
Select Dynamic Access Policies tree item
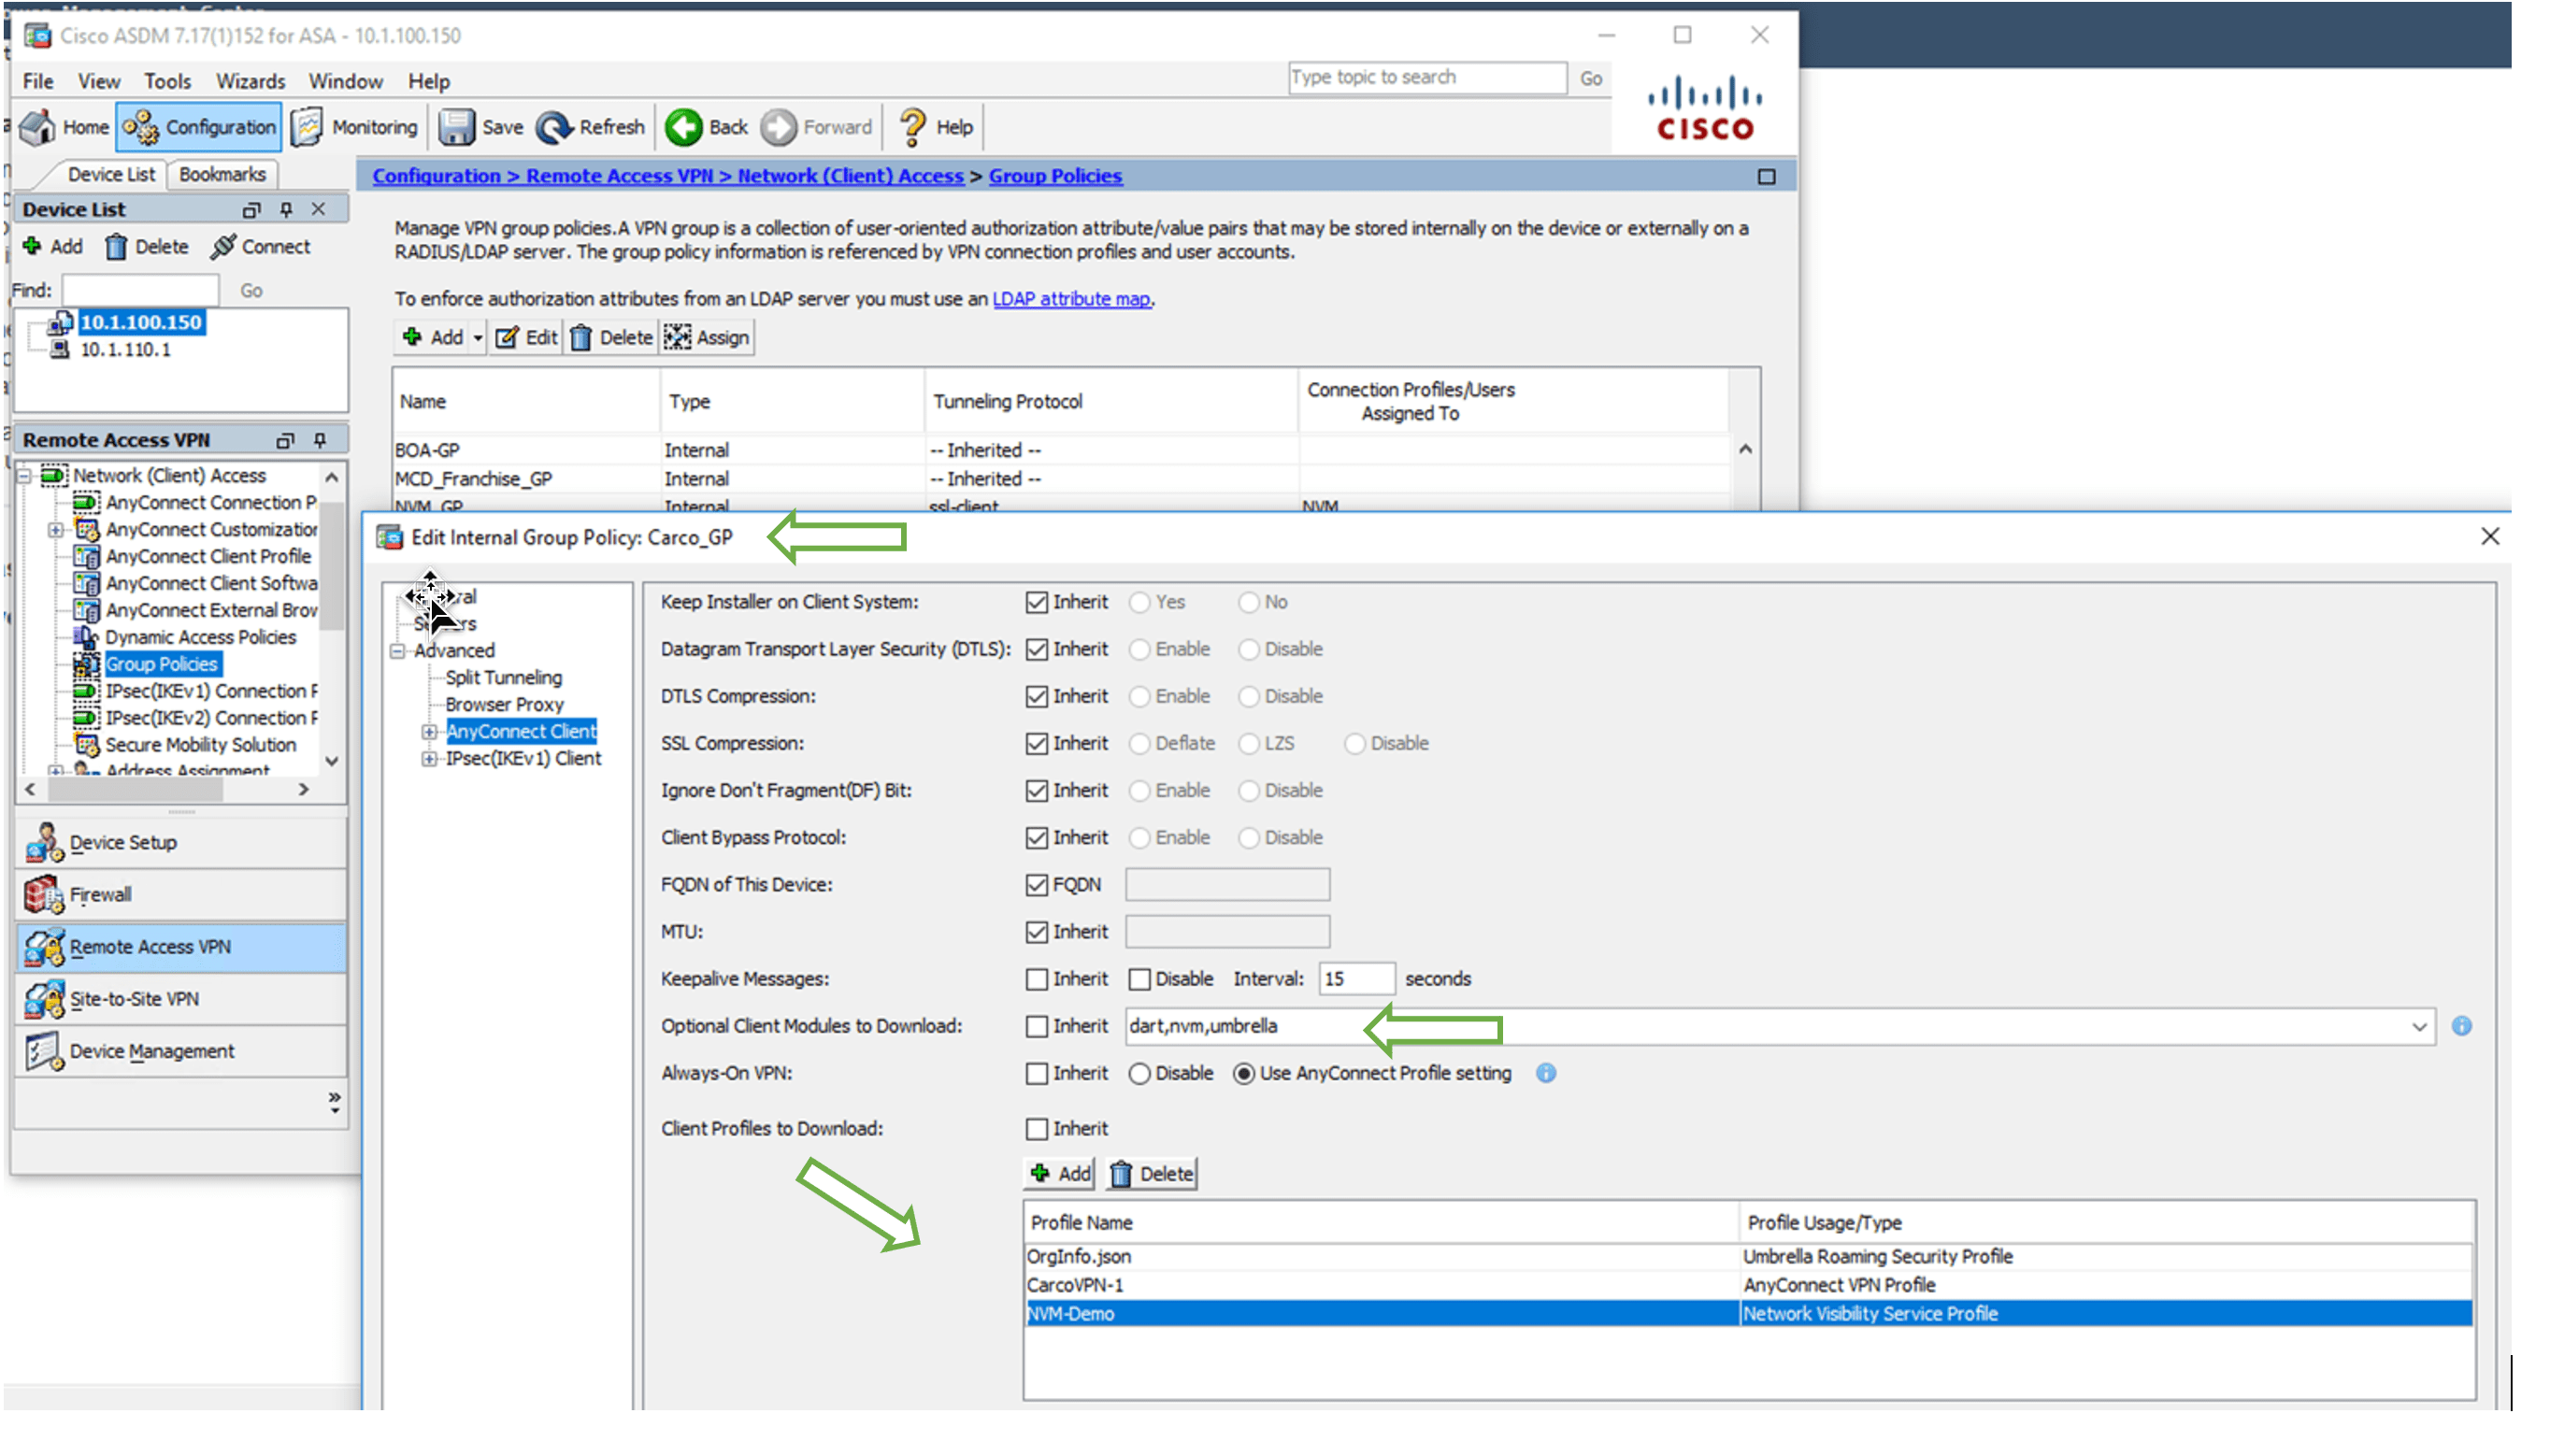(x=201, y=637)
